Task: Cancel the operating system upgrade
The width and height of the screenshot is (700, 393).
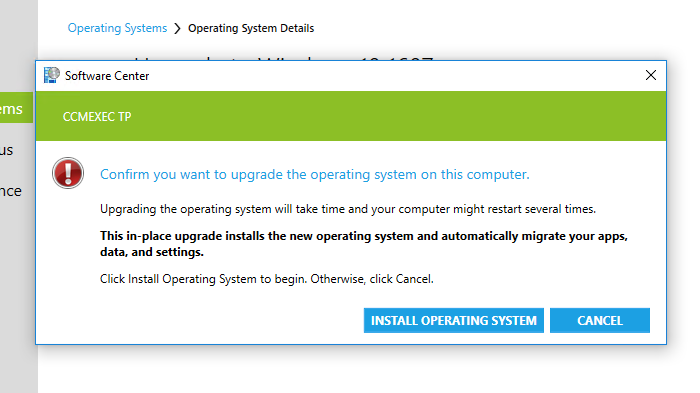Action: (x=600, y=320)
